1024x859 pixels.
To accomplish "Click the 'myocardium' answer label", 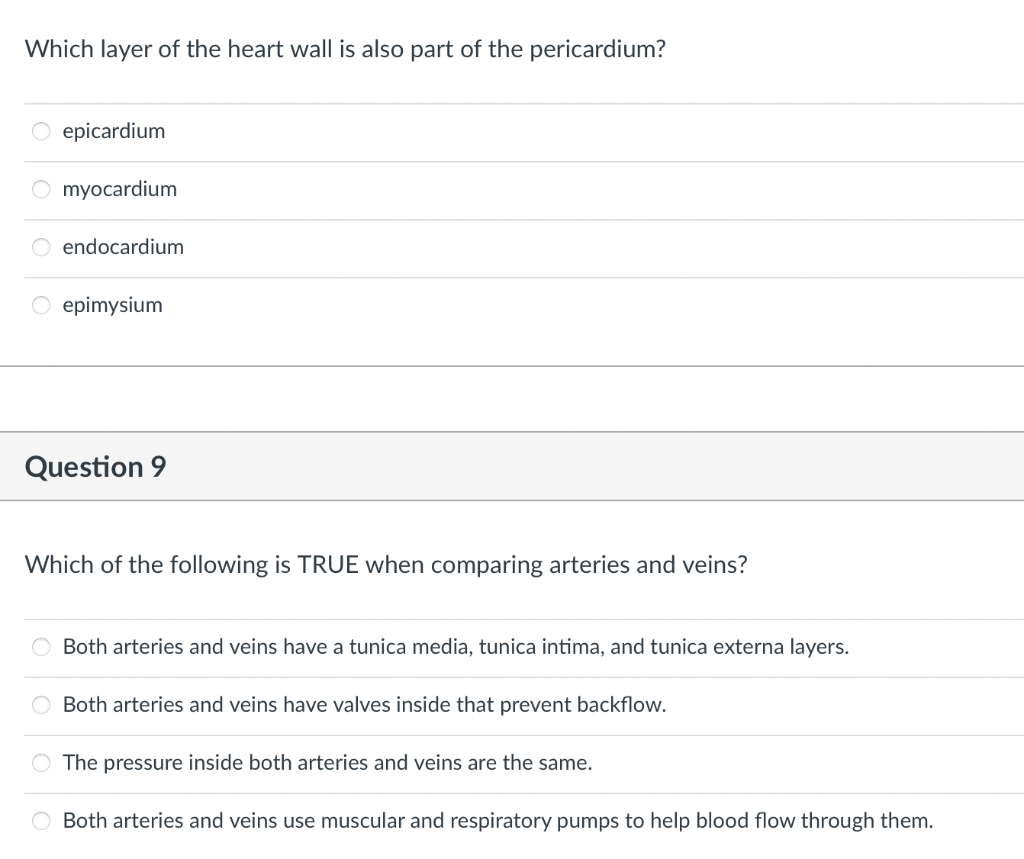I will (119, 189).
